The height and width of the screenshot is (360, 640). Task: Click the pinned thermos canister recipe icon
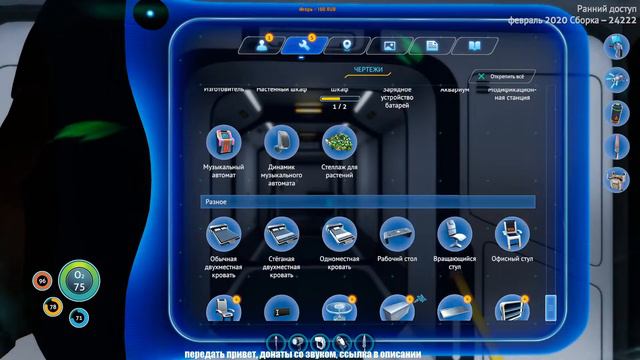(616, 113)
